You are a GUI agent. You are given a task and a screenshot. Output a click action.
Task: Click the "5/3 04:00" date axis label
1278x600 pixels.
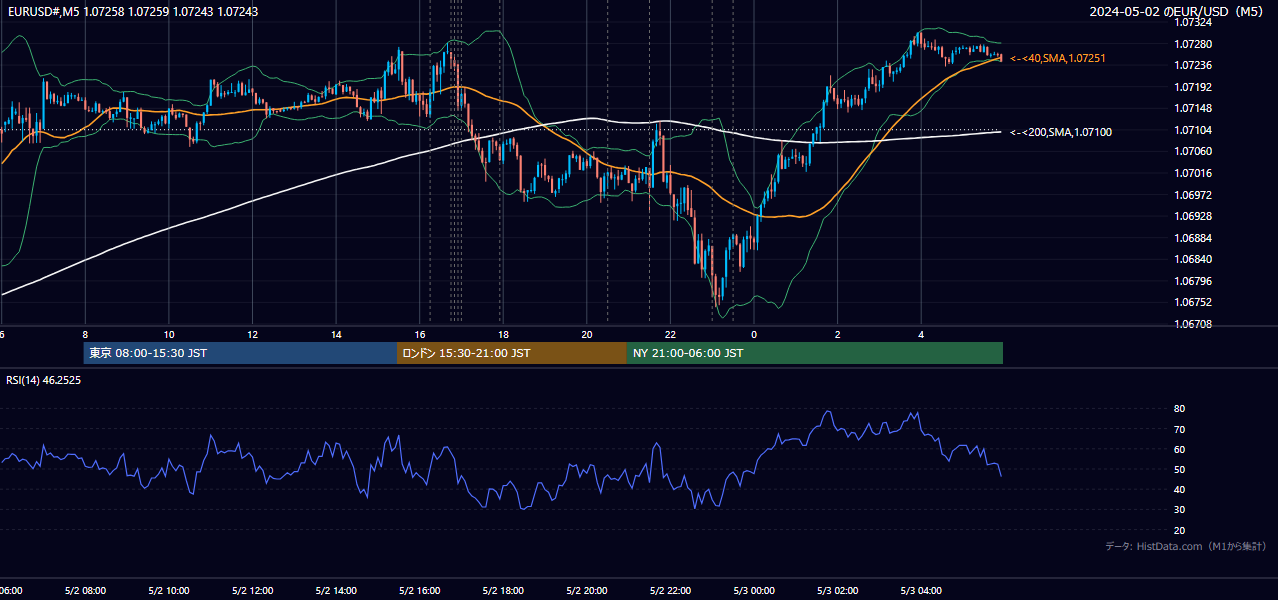click(921, 591)
